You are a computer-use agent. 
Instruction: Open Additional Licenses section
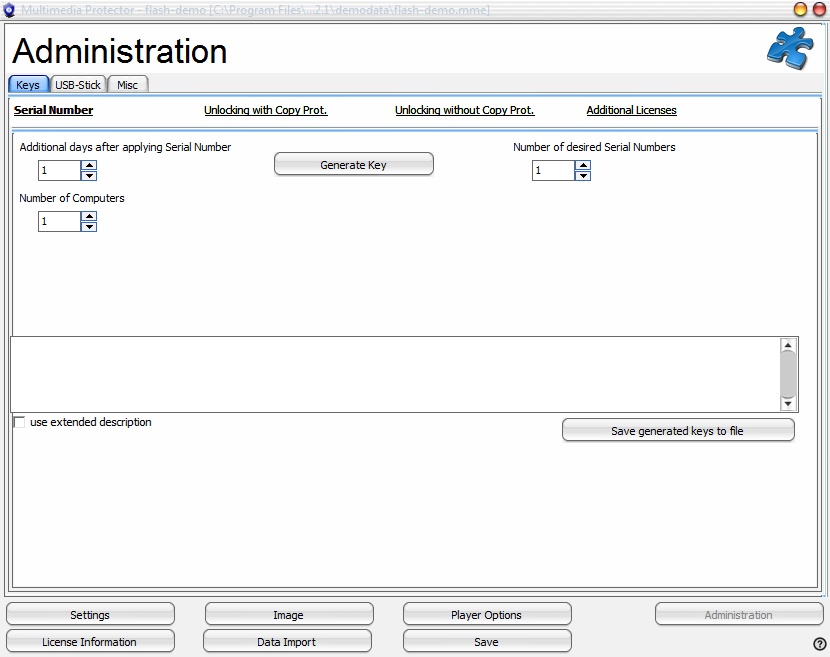point(631,110)
